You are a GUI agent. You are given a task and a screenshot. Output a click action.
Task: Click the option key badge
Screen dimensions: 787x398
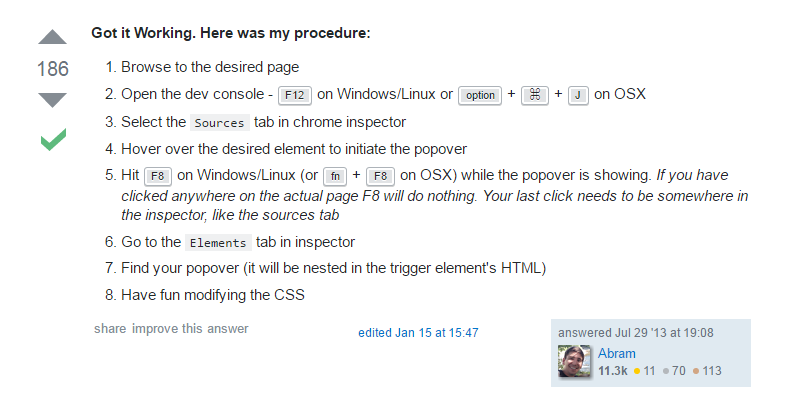[x=480, y=95]
